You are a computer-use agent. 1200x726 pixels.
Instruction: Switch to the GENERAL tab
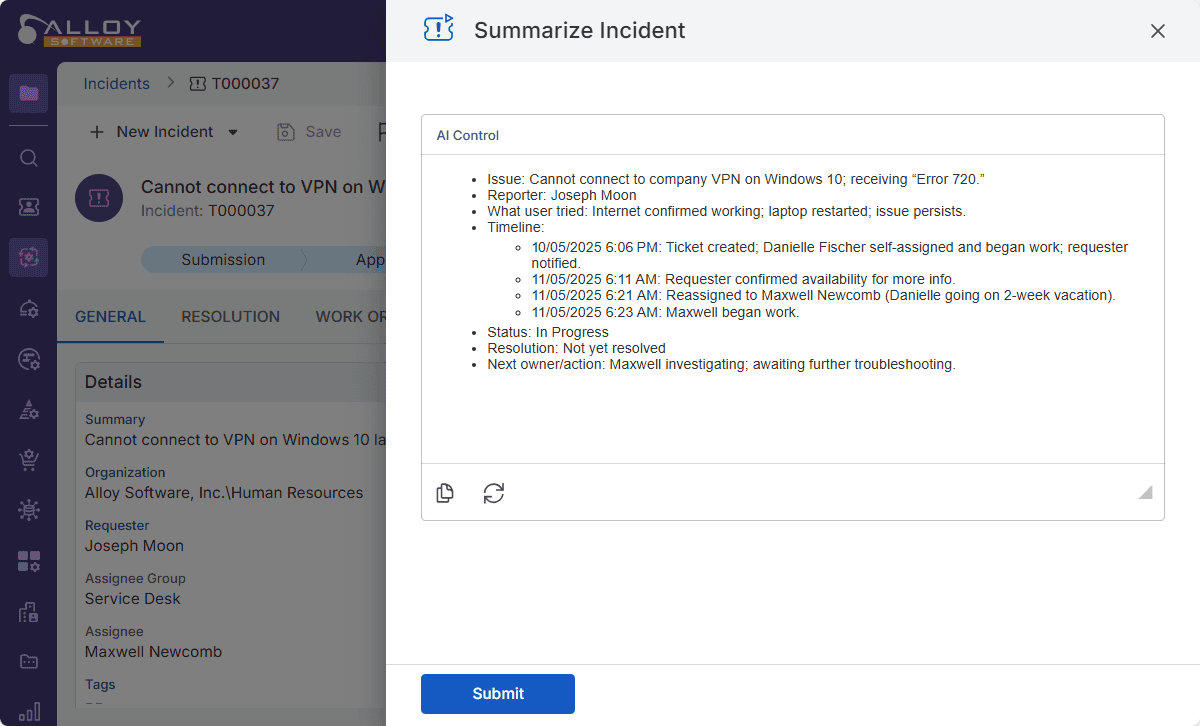[110, 317]
